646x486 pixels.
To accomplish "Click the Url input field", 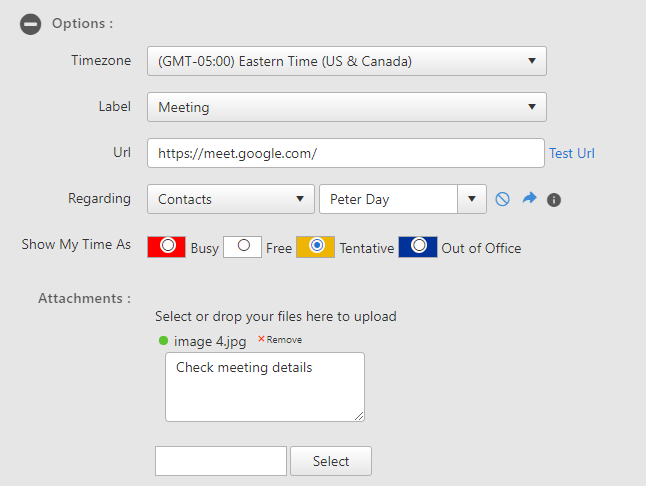I will click(x=346, y=153).
